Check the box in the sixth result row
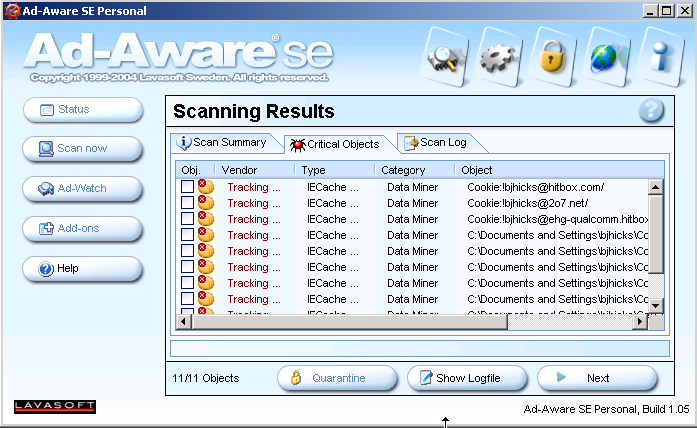 [187, 267]
